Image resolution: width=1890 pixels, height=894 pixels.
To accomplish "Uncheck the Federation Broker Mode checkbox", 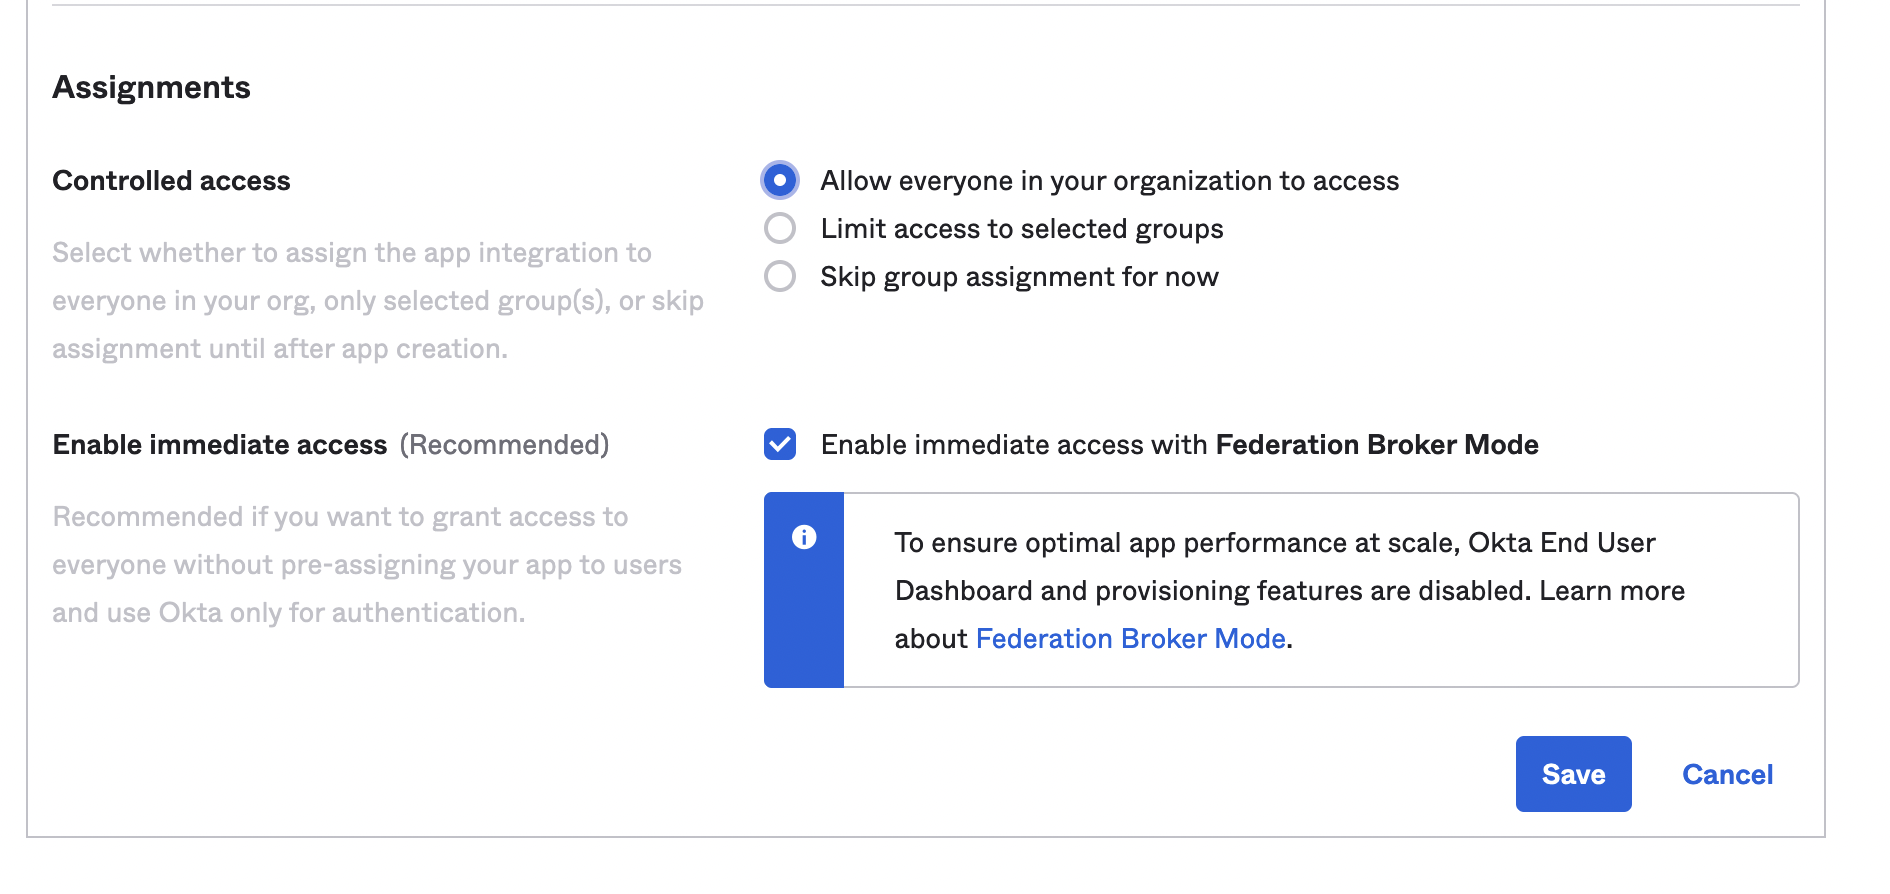I will tap(780, 444).
